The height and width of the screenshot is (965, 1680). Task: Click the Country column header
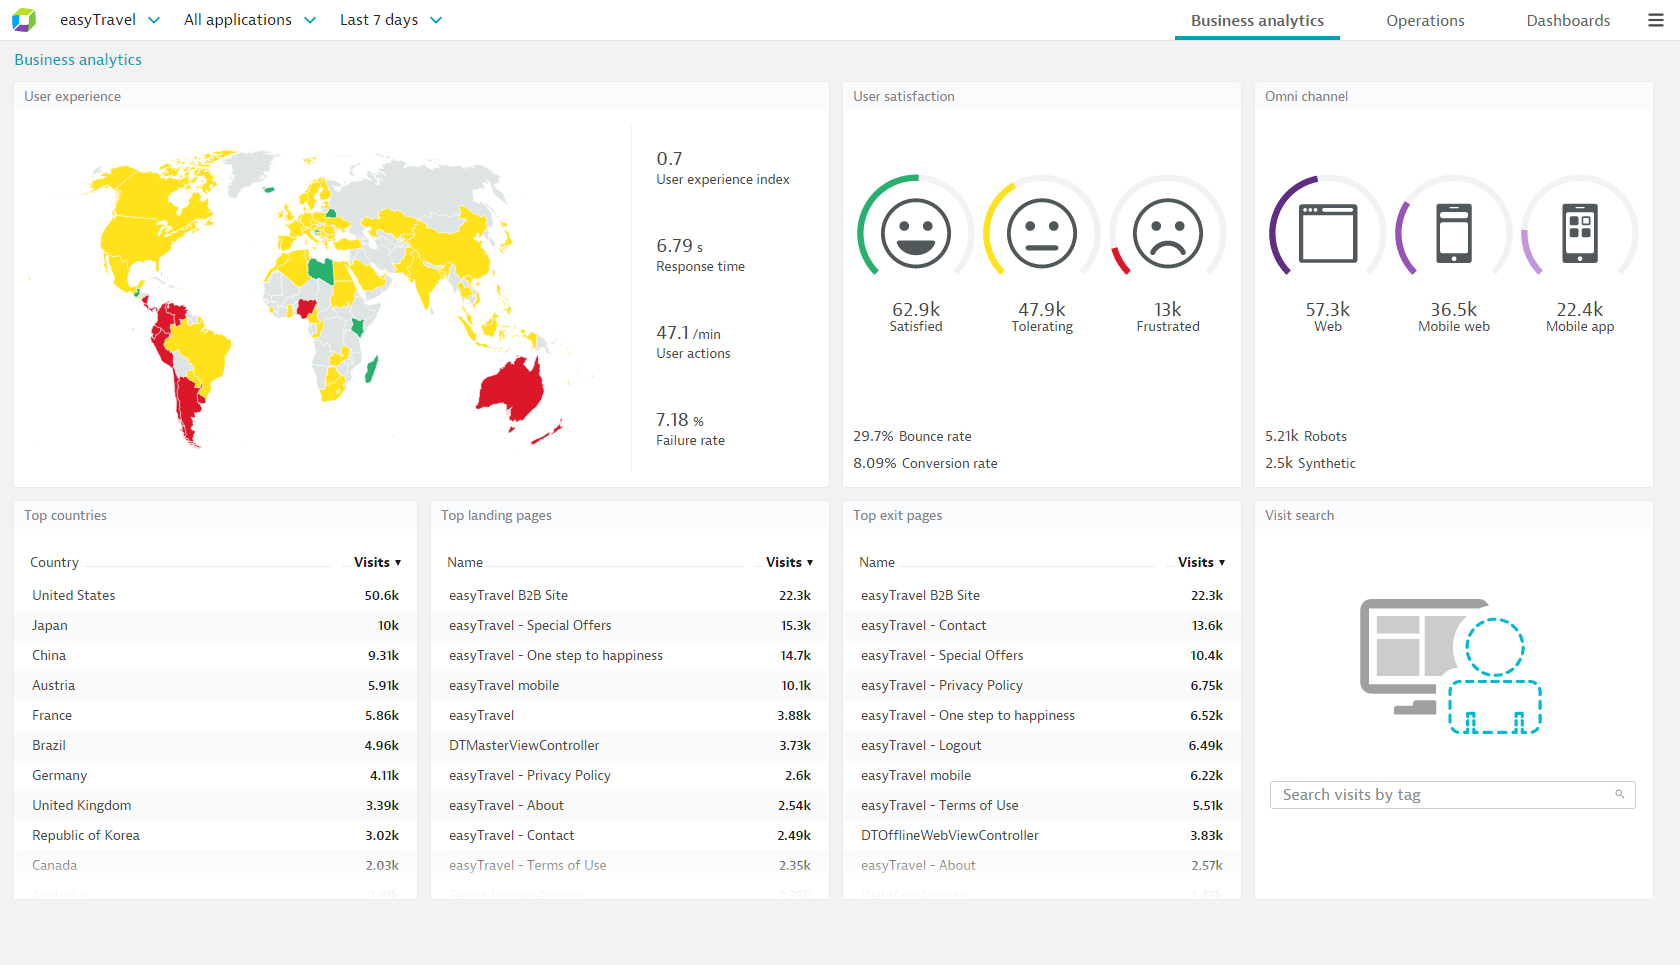tap(54, 562)
